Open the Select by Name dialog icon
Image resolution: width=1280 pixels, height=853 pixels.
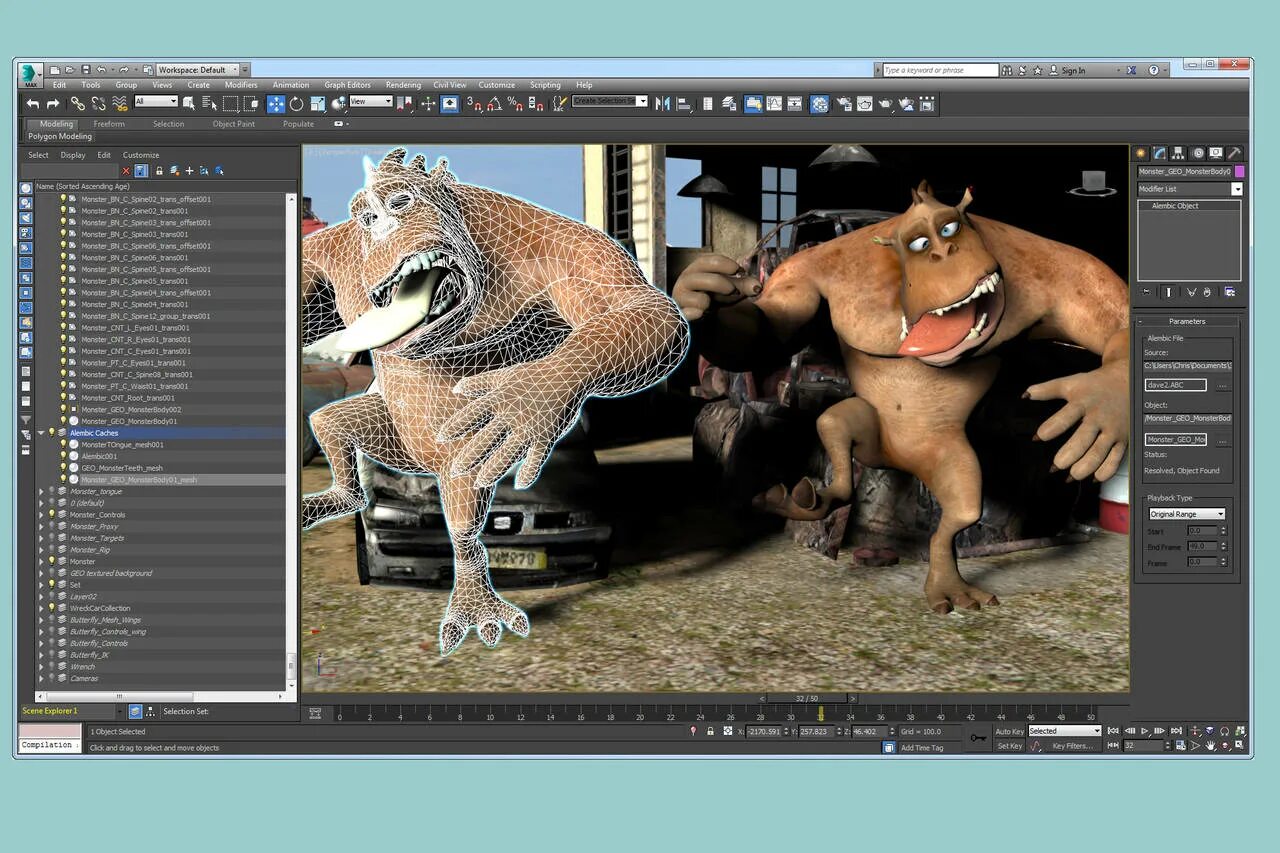(209, 103)
